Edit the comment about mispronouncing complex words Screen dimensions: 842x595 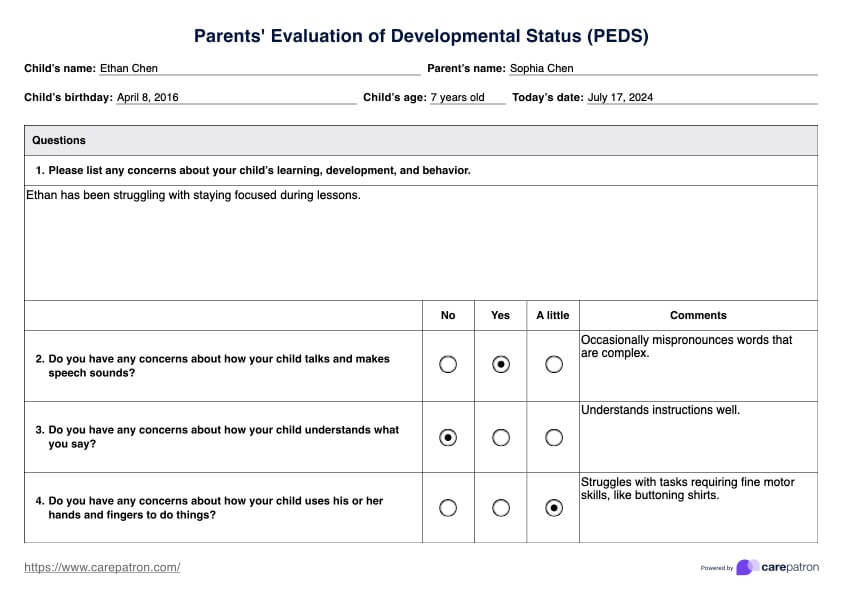coord(698,366)
